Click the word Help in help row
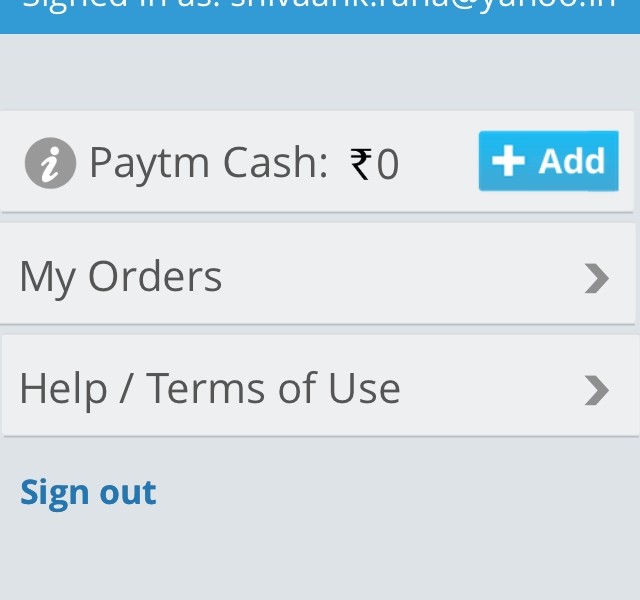Image resolution: width=640 pixels, height=600 pixels. point(63,391)
